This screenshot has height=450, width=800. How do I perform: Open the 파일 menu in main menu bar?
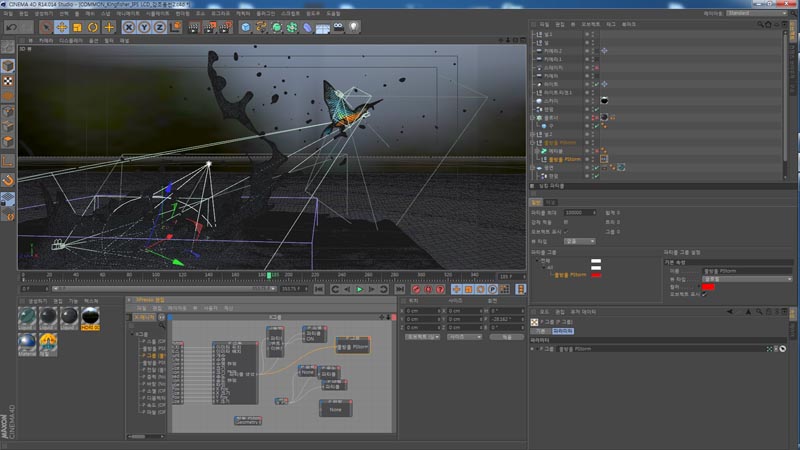tap(8, 14)
